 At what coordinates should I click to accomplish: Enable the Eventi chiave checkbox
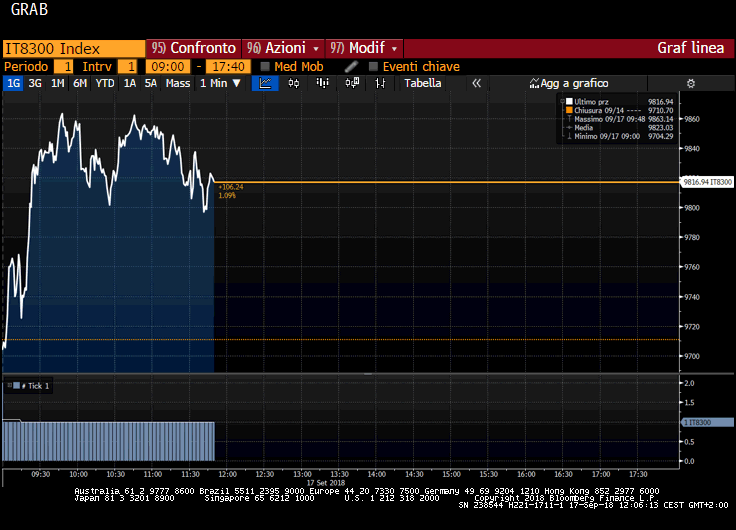point(373,67)
